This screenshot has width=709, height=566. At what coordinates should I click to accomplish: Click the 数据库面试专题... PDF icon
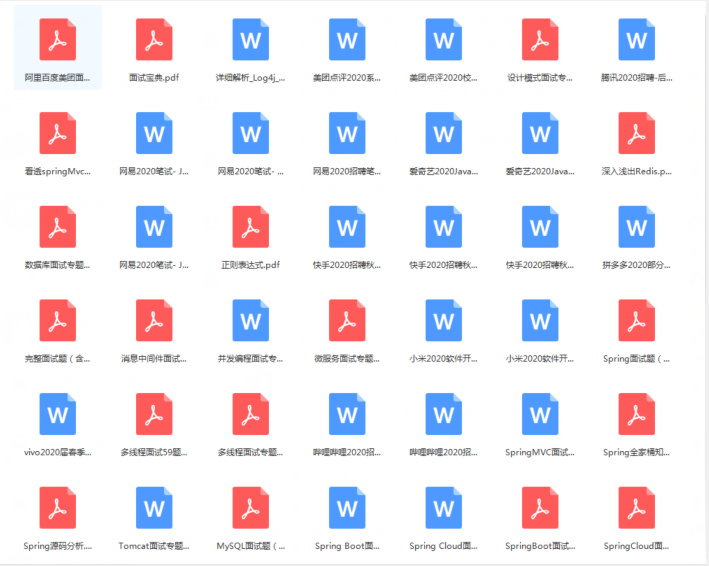coord(57,226)
